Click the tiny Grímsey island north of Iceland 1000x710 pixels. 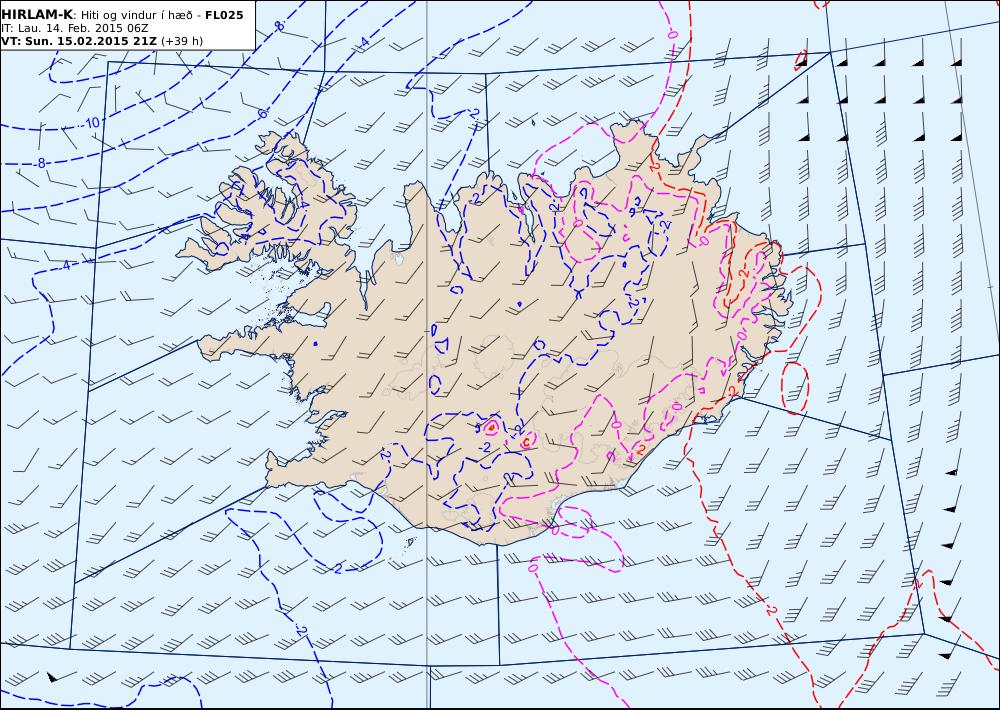click(533, 121)
